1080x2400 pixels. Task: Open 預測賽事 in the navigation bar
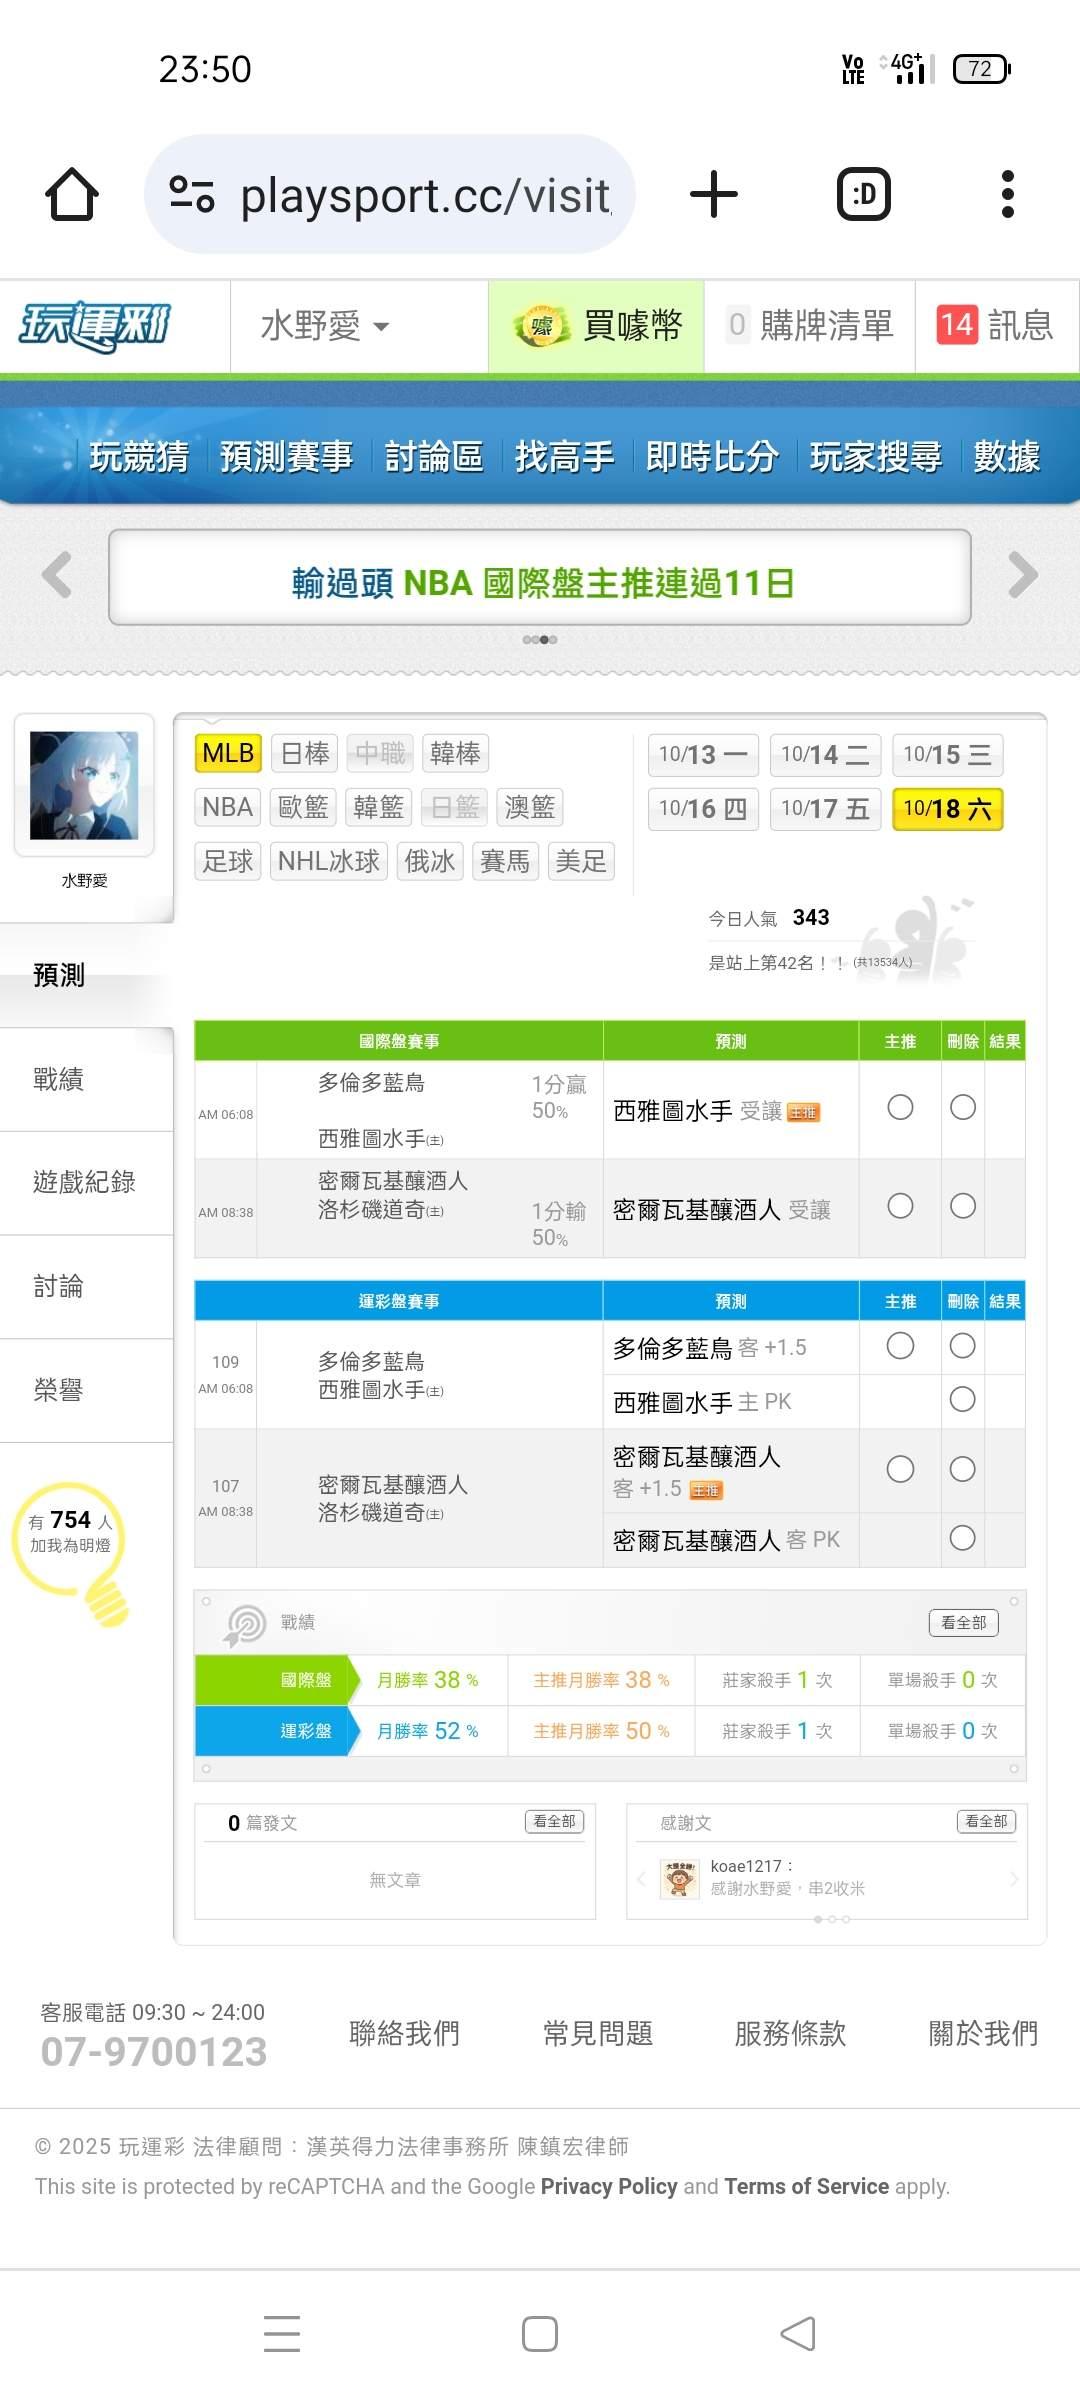(x=286, y=457)
